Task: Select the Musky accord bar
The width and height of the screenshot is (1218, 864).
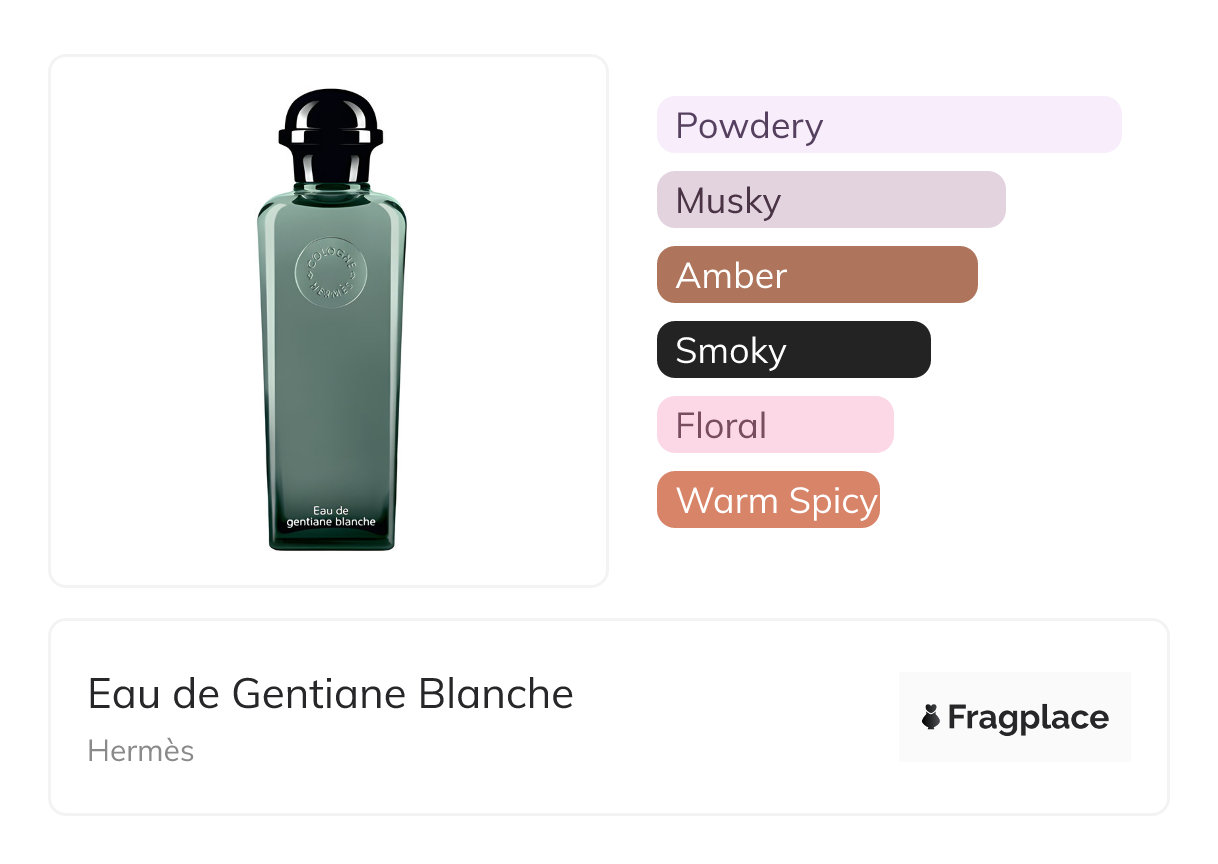Action: (831, 200)
